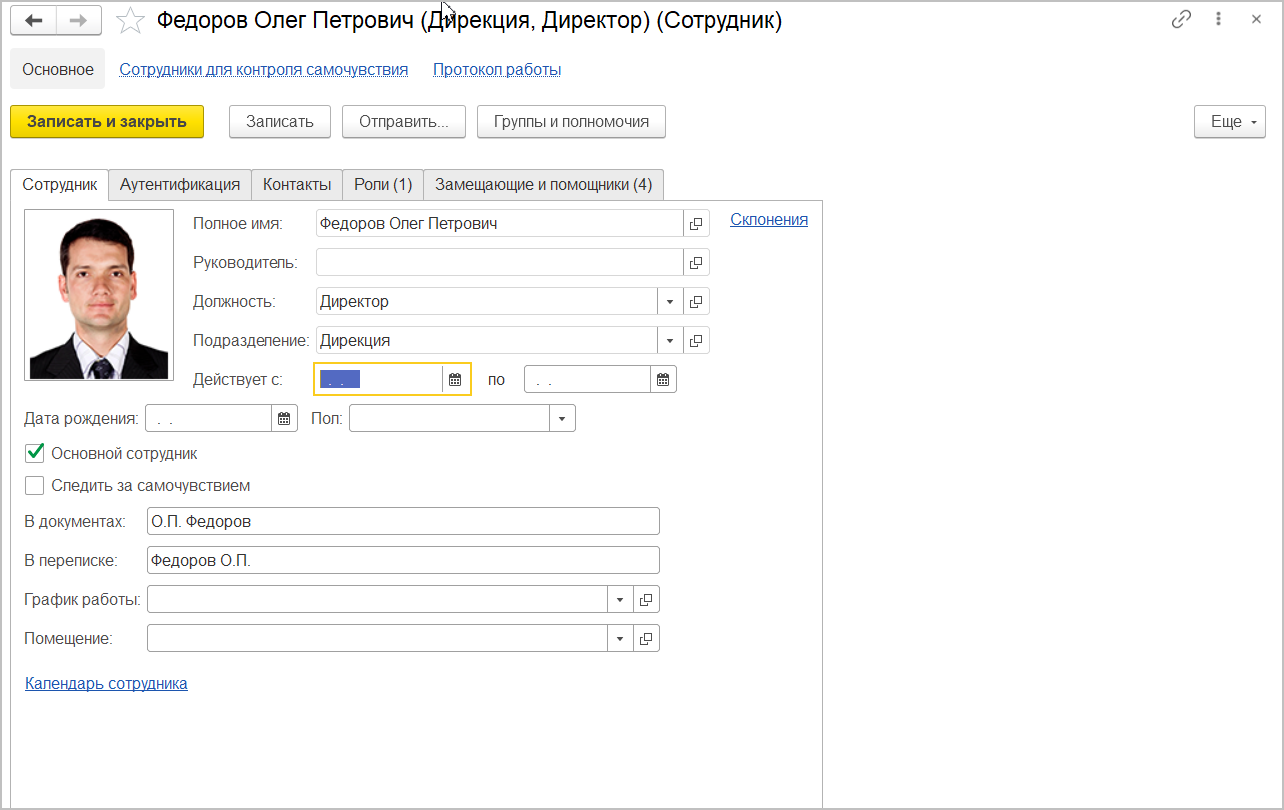Open the 'Еще' actions menu

[1229, 122]
